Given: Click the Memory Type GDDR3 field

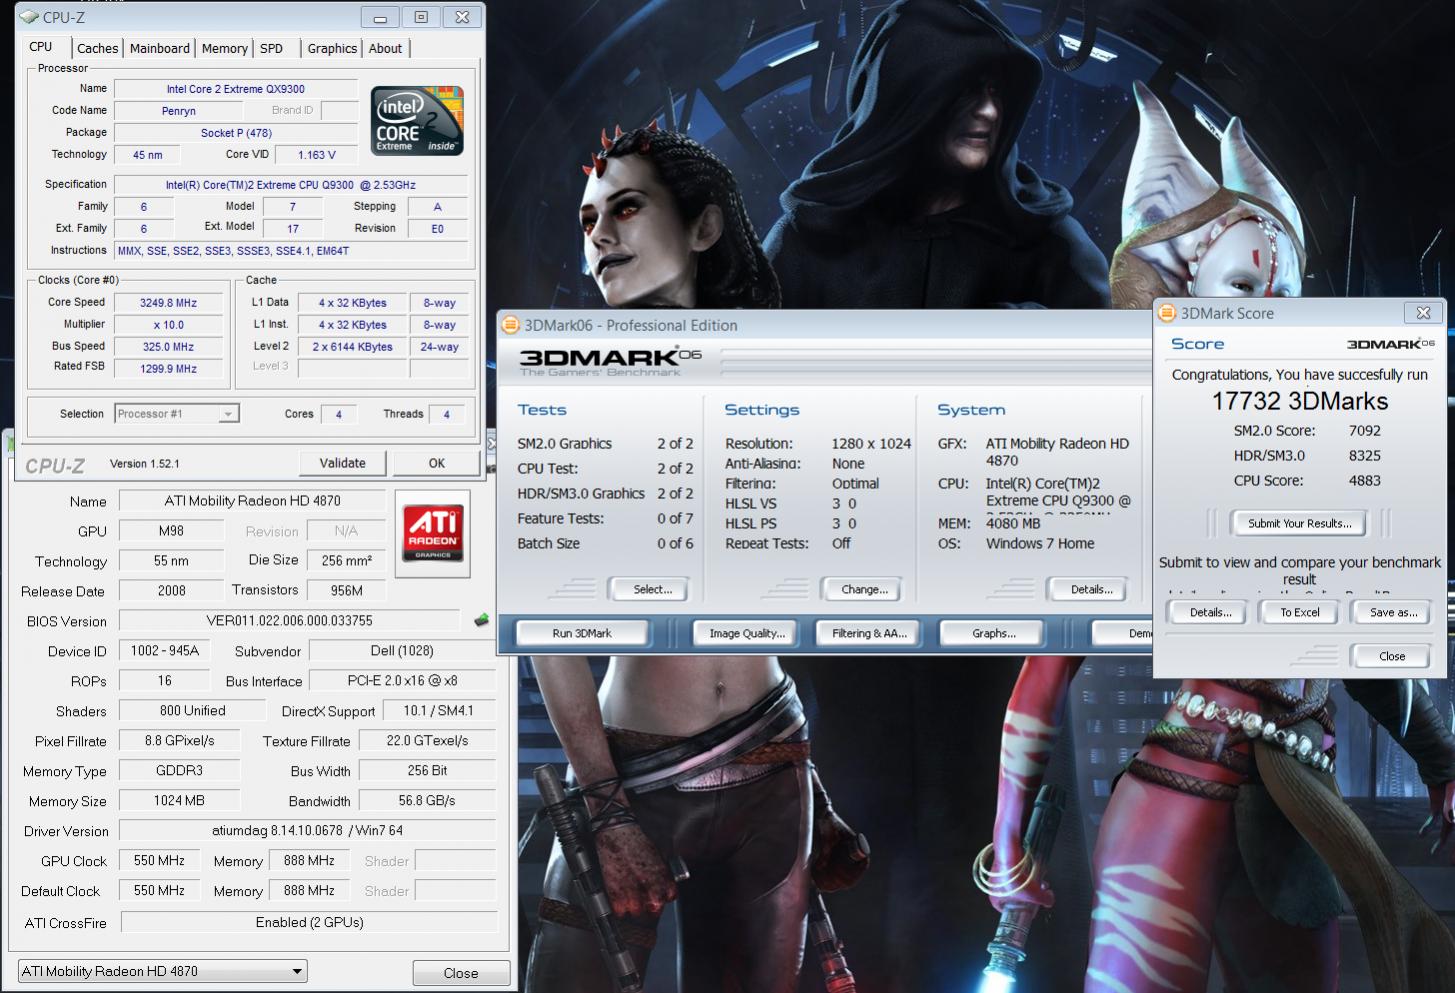Looking at the screenshot, I should click(180, 771).
